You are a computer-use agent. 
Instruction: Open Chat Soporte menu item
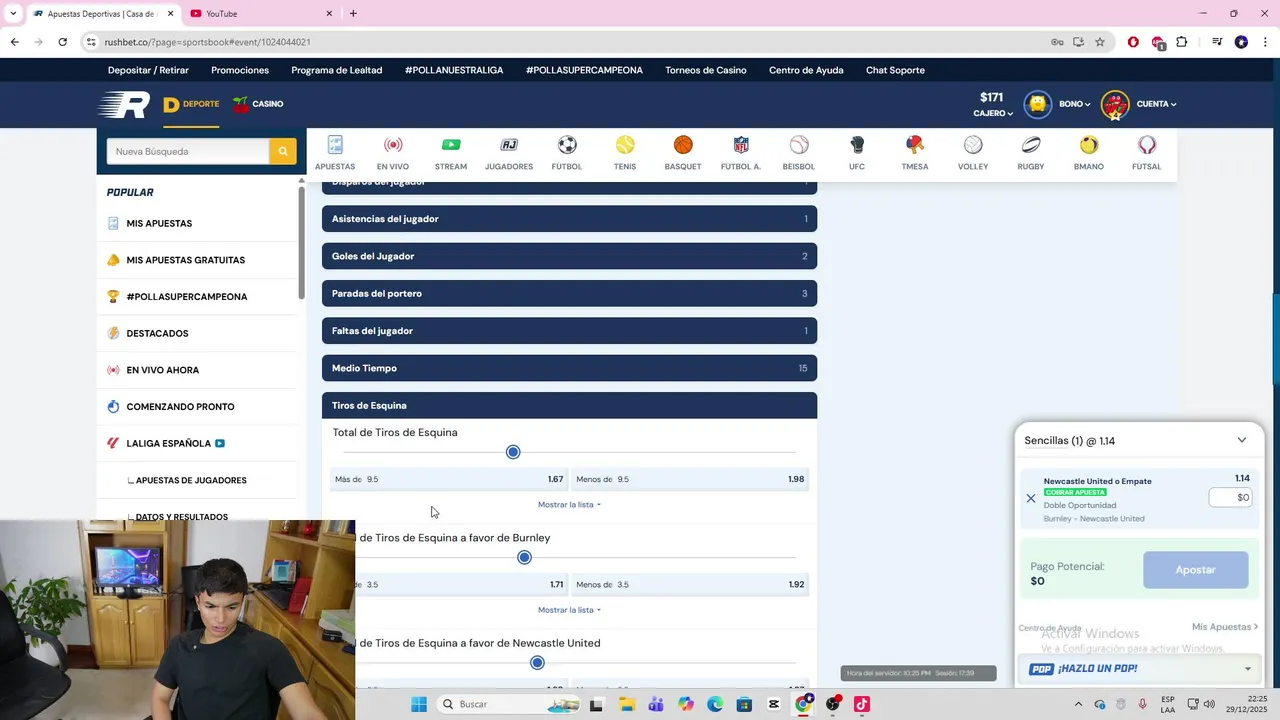click(x=895, y=70)
